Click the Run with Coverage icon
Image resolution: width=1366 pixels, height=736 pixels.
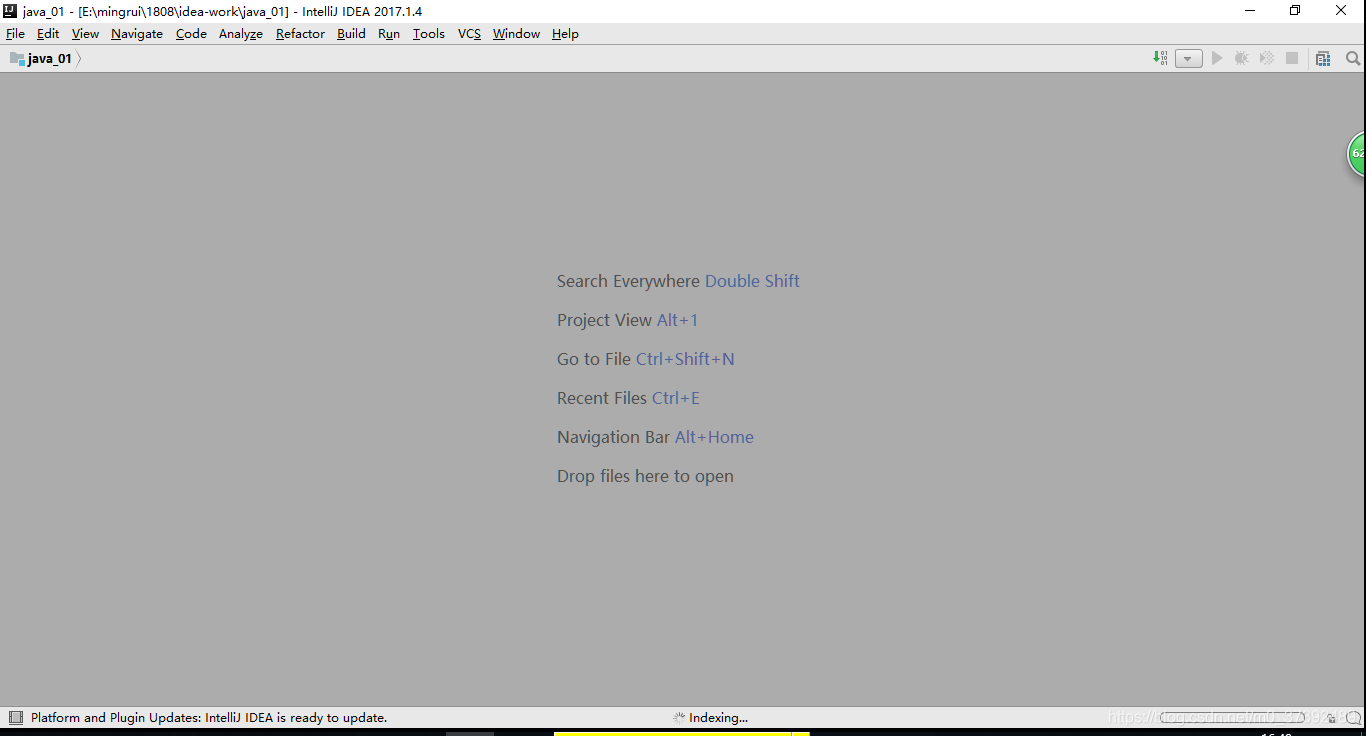(x=1266, y=58)
